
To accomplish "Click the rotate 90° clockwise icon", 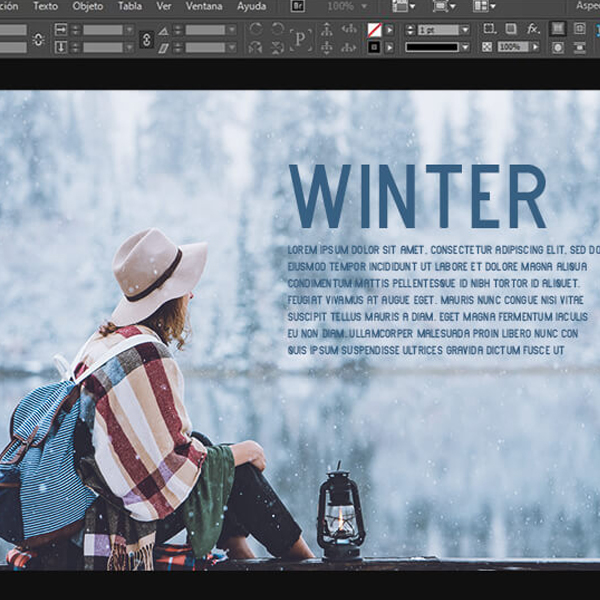I will 255,30.
